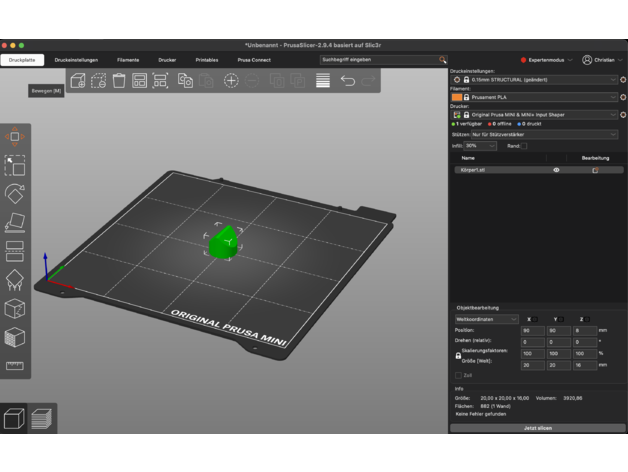Image resolution: width=628 pixels, height=472 pixels.
Task: Open the Expertenmodus mode dropdown
Action: point(547,60)
